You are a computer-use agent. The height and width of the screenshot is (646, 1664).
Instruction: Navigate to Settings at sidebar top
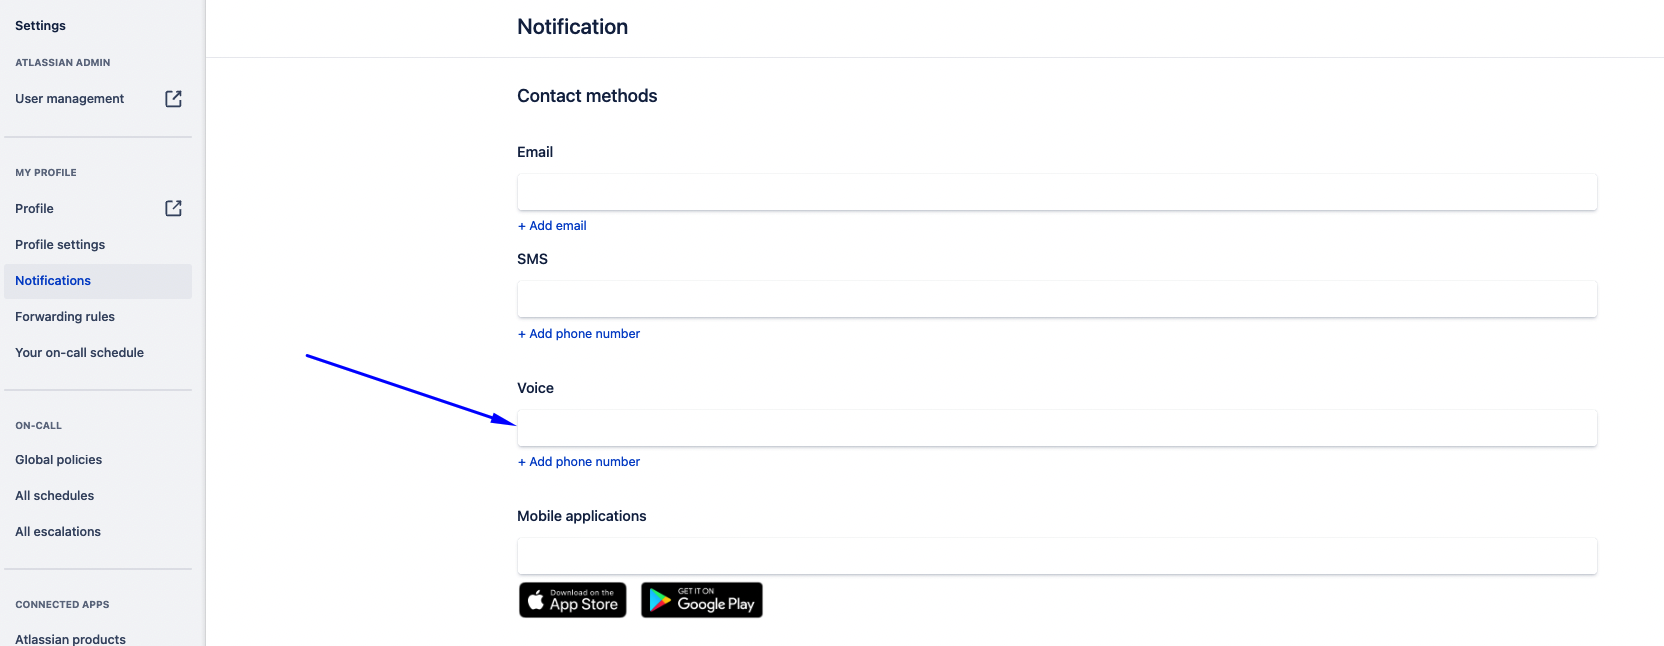click(x=39, y=25)
